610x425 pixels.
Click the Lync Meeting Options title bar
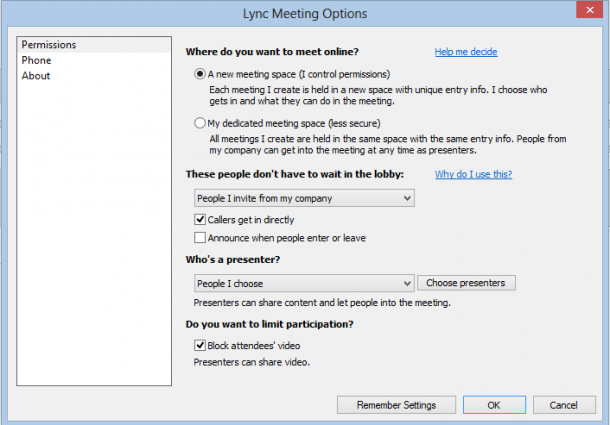(x=305, y=14)
